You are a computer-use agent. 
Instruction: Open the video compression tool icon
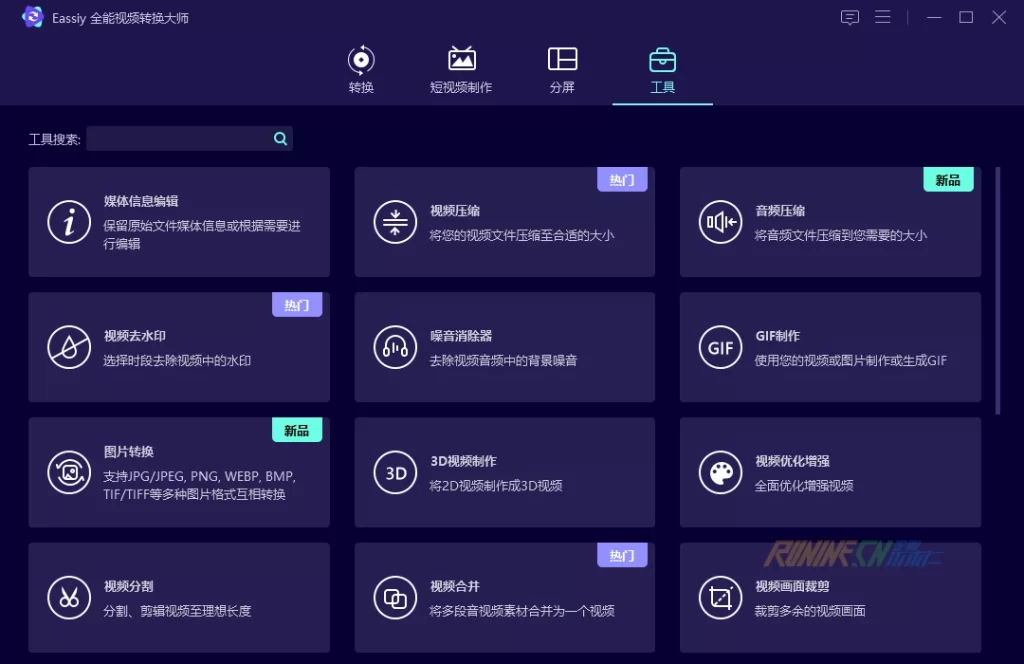[395, 222]
